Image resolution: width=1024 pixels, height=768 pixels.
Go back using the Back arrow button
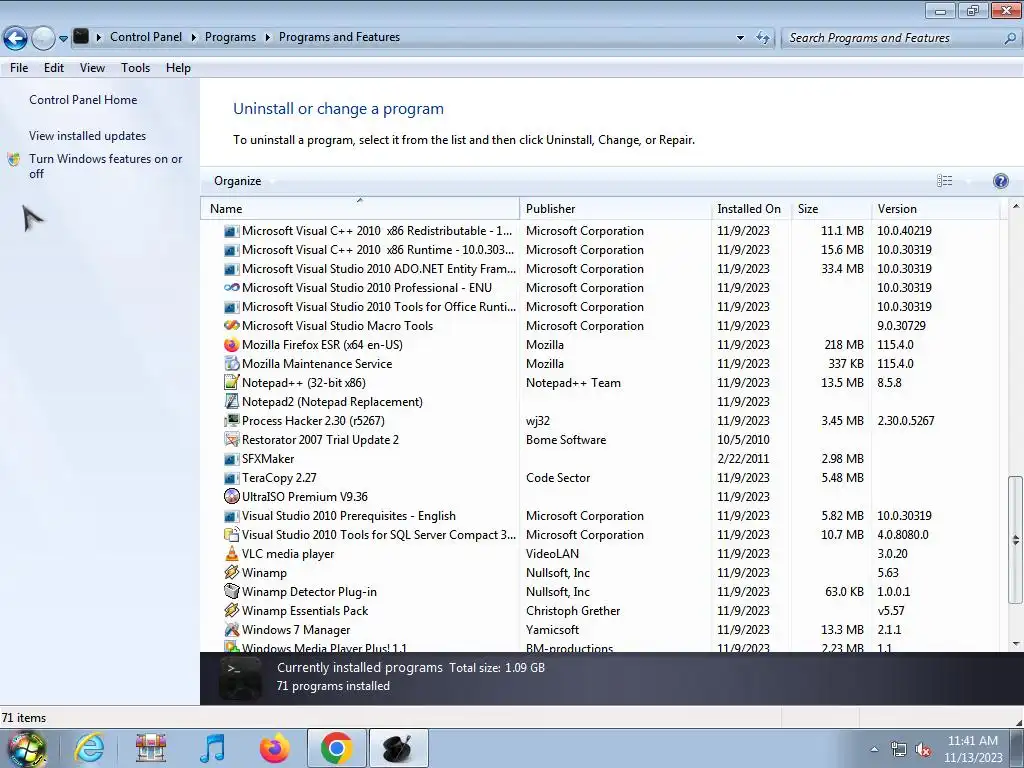coord(15,38)
